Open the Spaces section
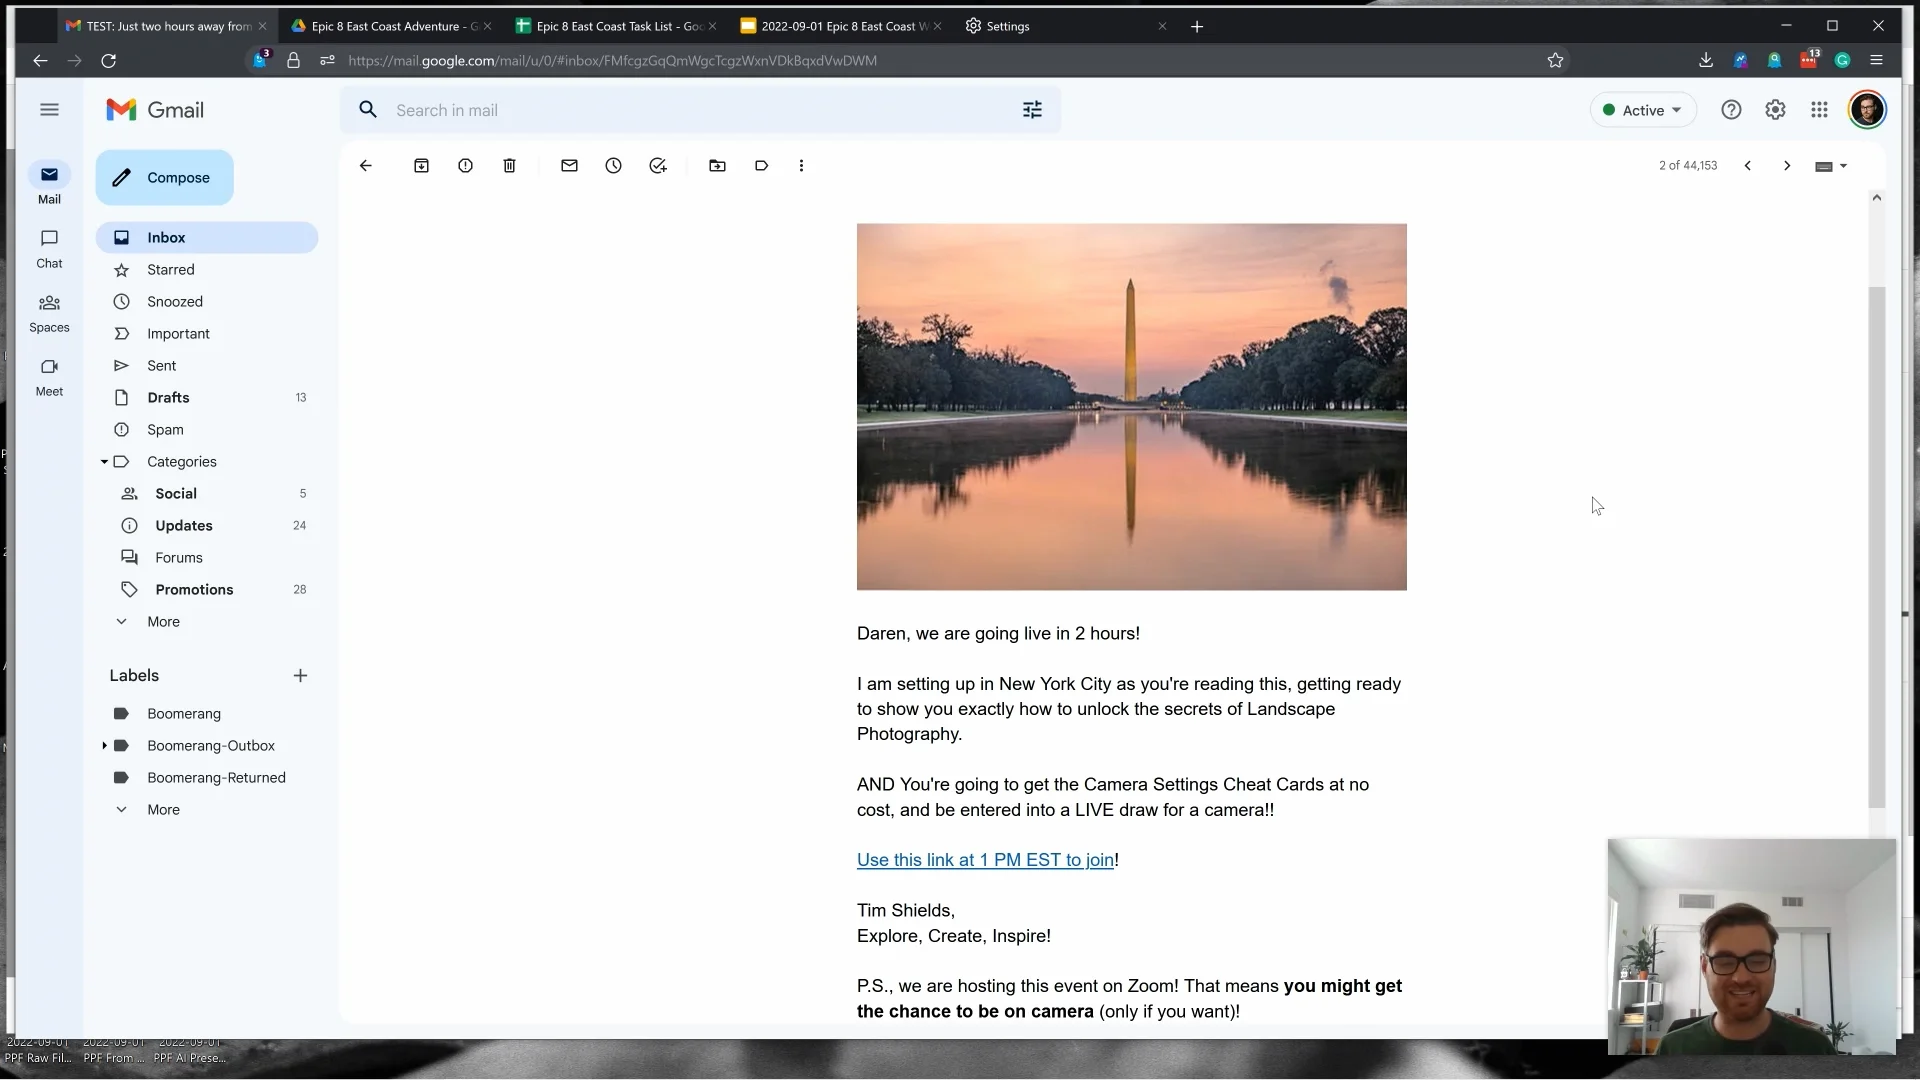This screenshot has height=1080, width=1920. 49,312
